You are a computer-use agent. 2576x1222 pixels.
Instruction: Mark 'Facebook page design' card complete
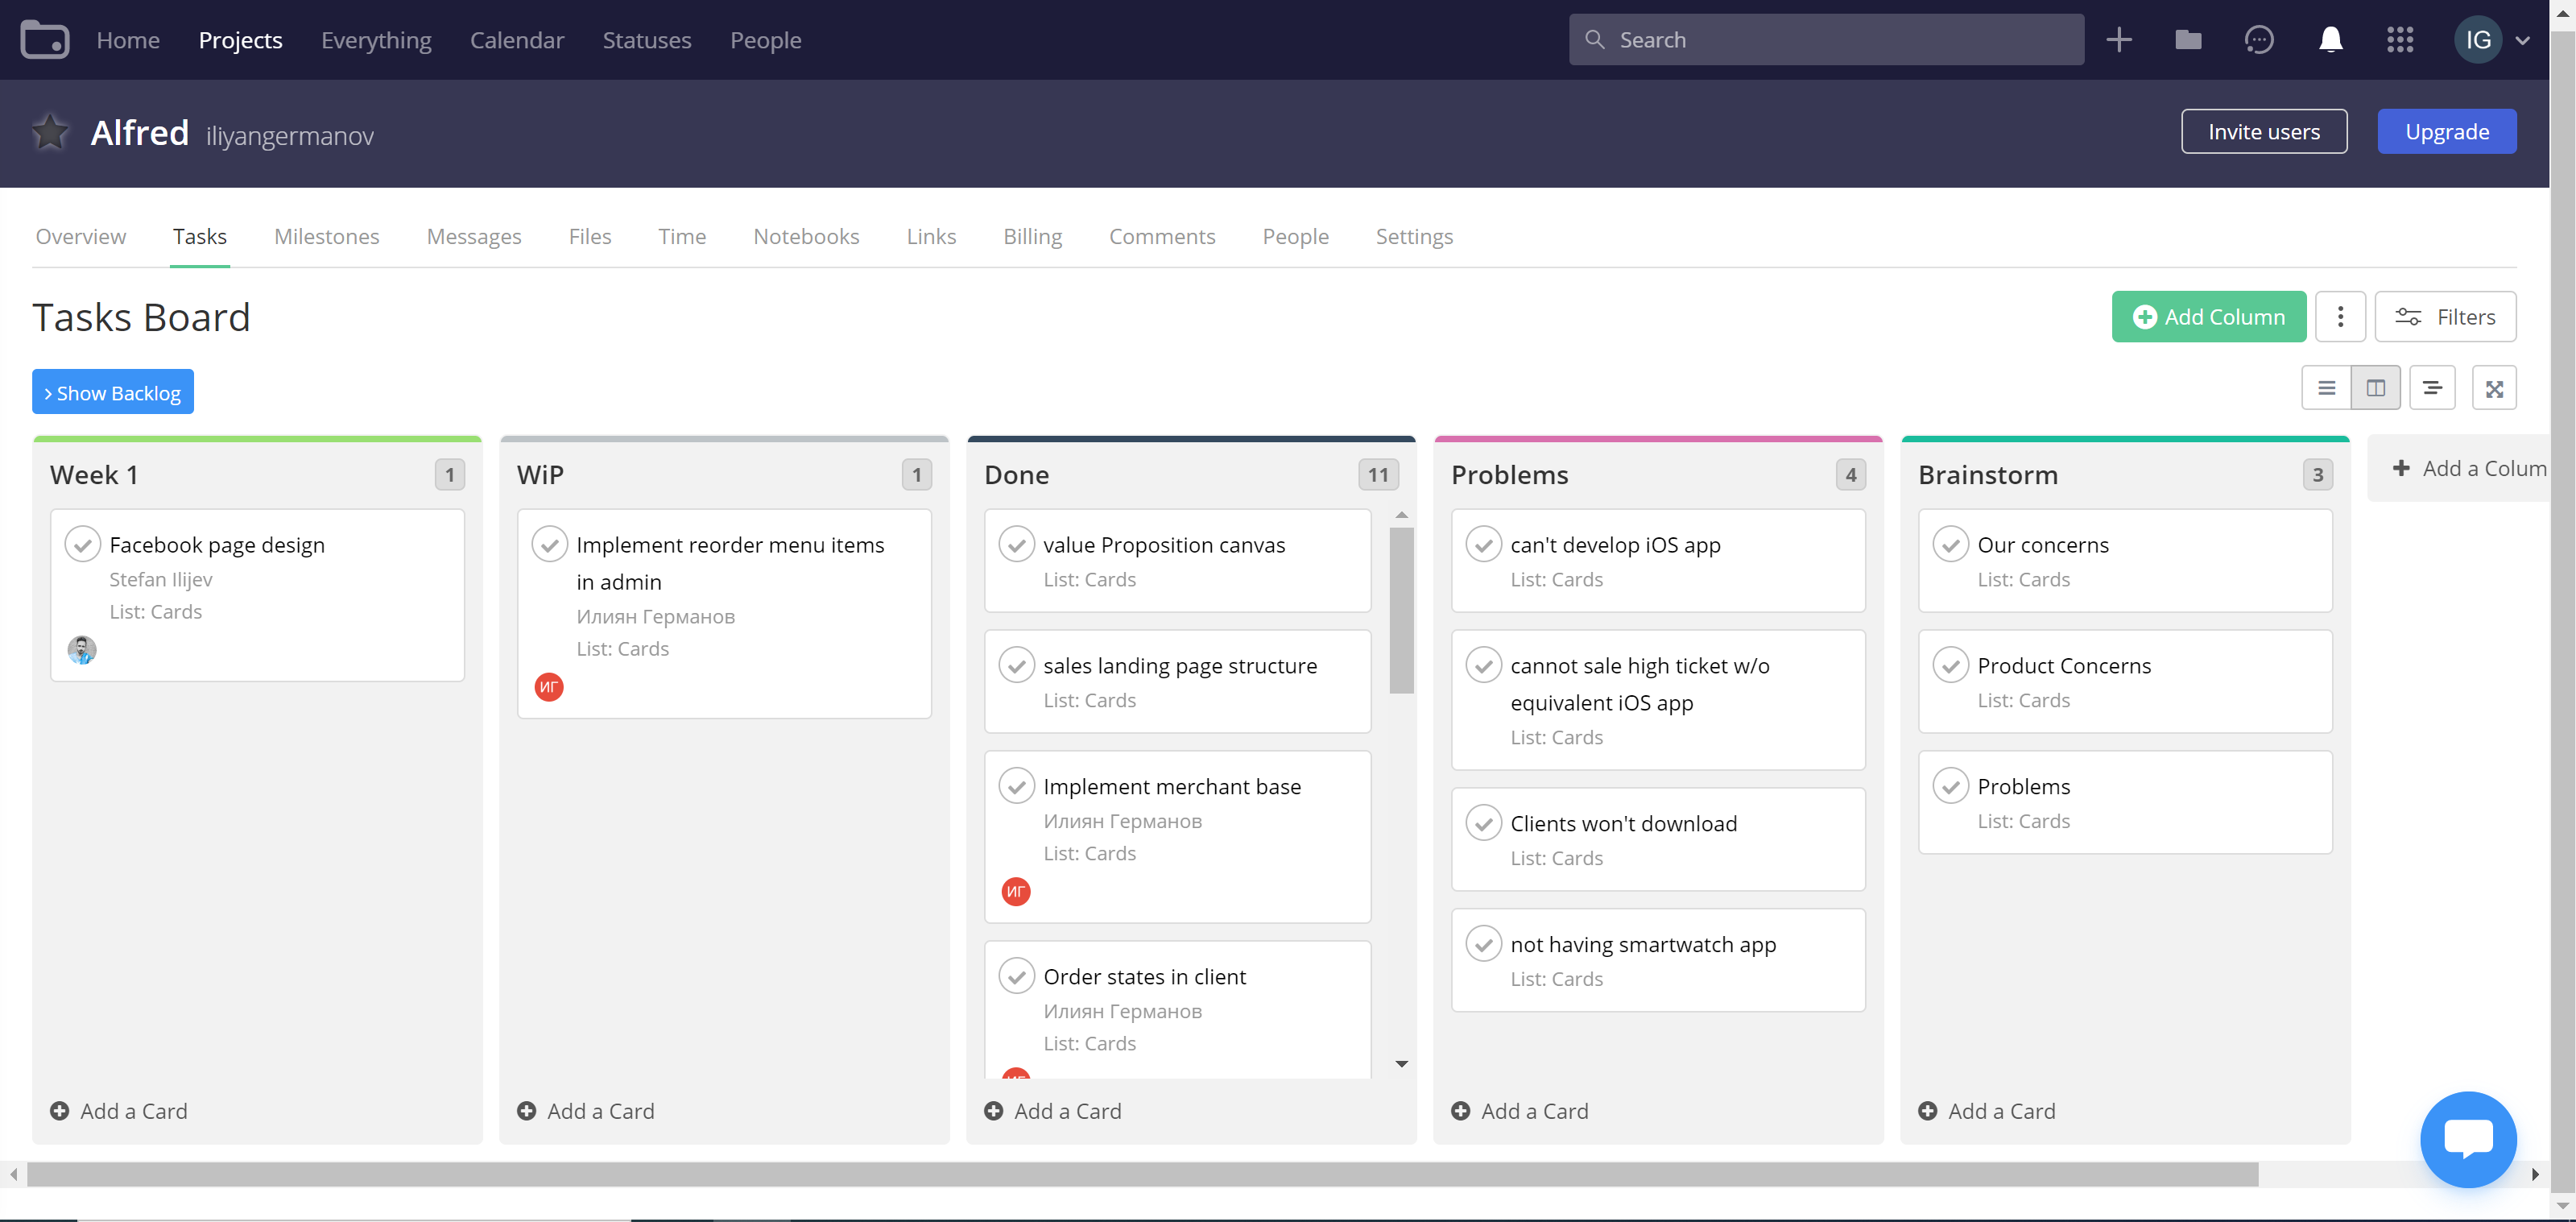(x=83, y=544)
